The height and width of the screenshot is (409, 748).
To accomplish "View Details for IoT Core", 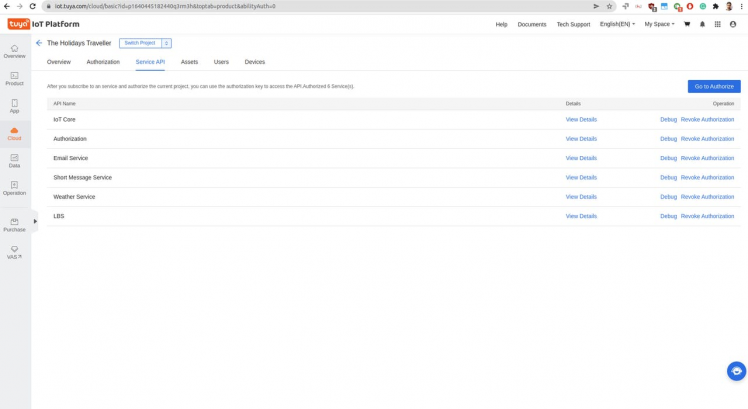I will [x=581, y=119].
